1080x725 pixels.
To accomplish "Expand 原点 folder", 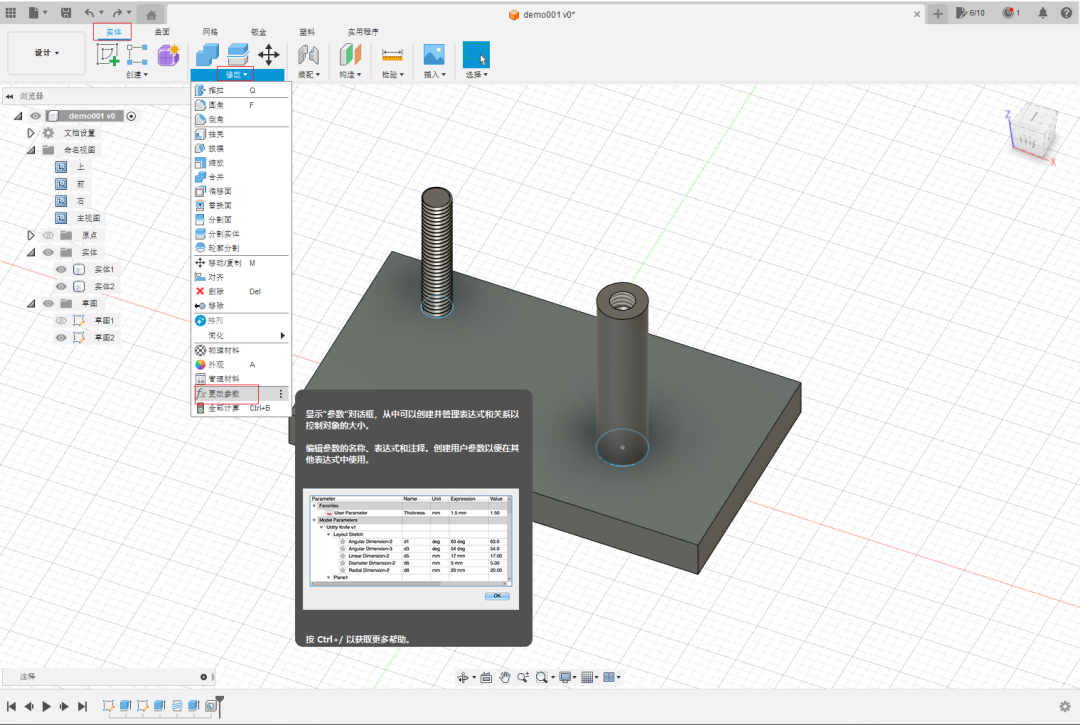I will click(x=30, y=235).
